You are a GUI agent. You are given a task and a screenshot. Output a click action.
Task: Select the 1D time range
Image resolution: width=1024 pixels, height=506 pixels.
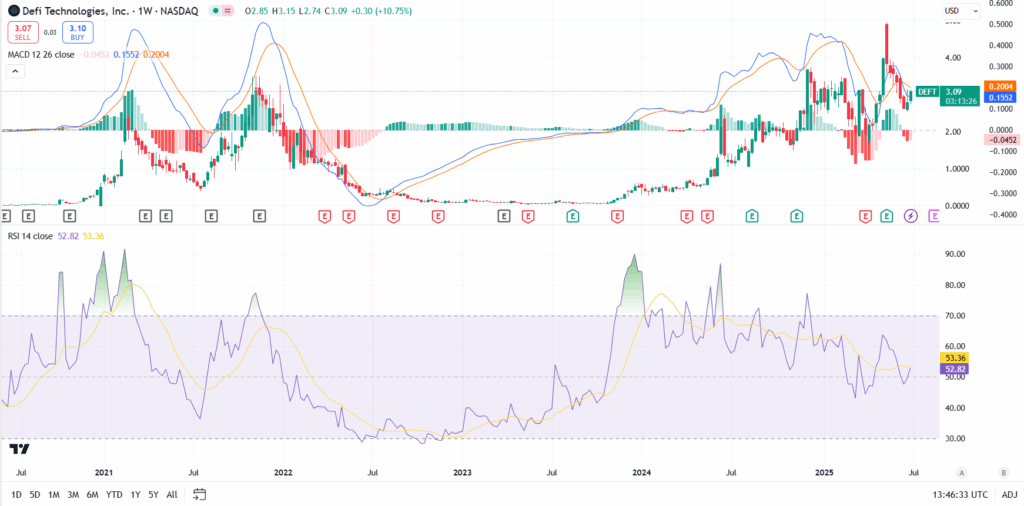click(17, 494)
